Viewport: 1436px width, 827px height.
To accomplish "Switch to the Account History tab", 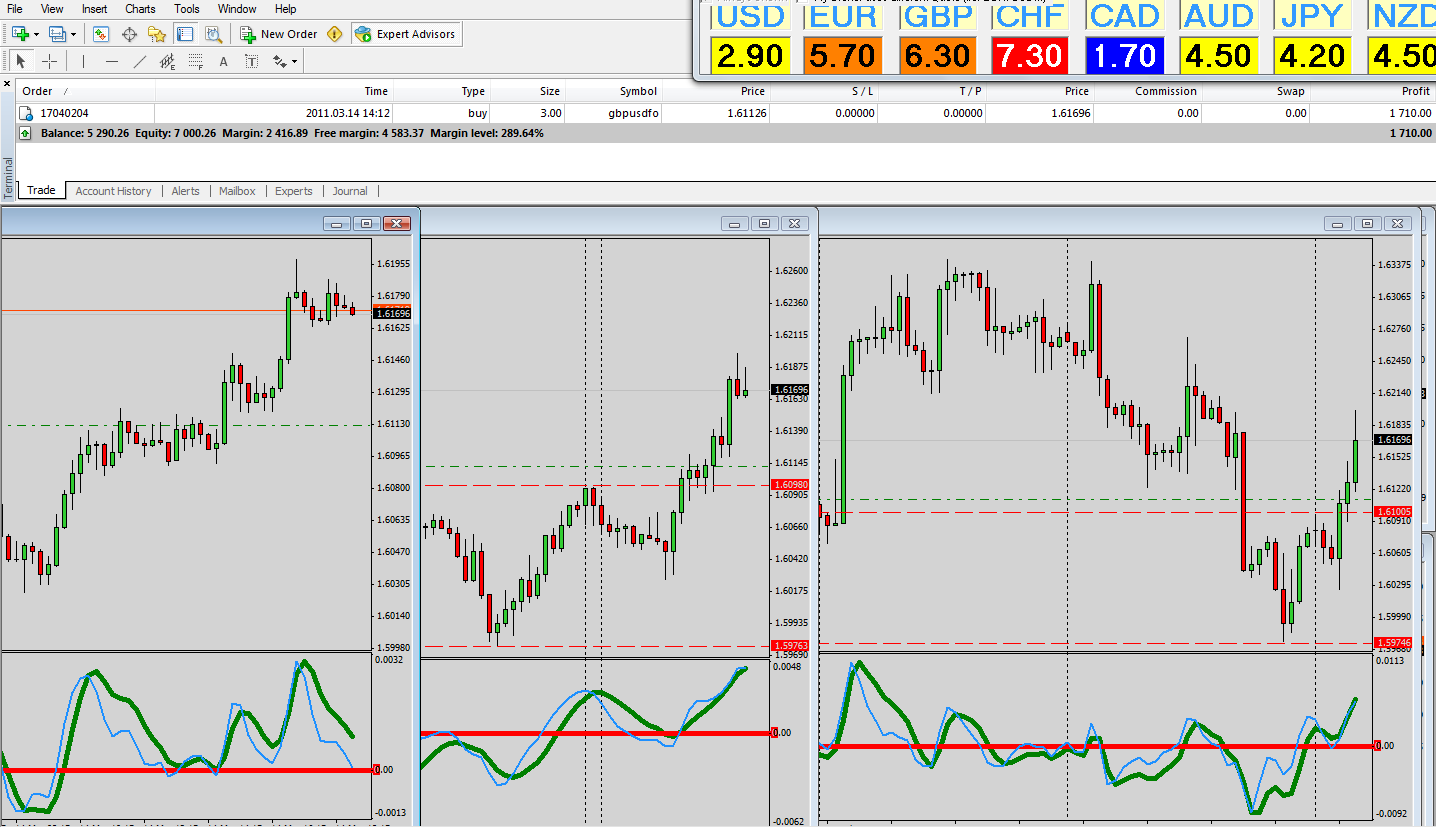I will pos(113,191).
